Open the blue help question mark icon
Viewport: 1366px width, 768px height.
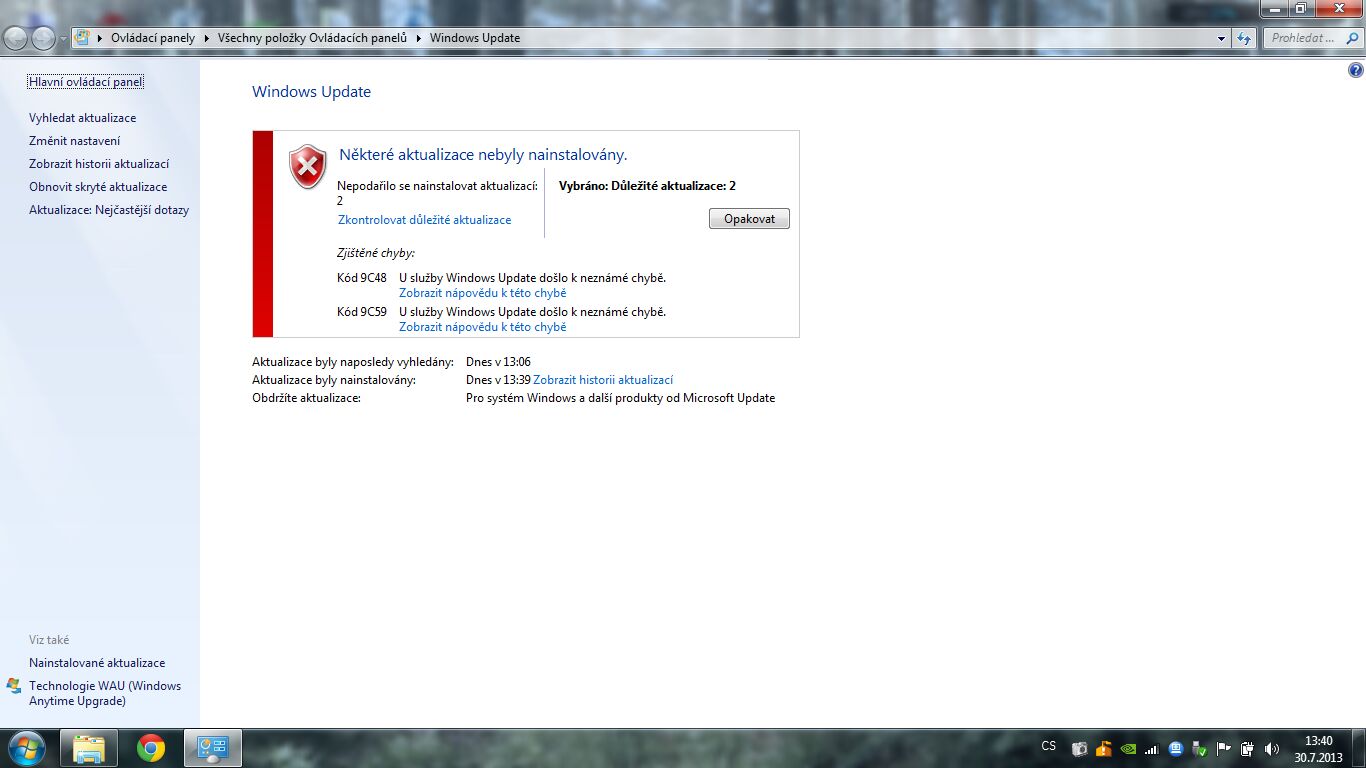pos(1355,70)
